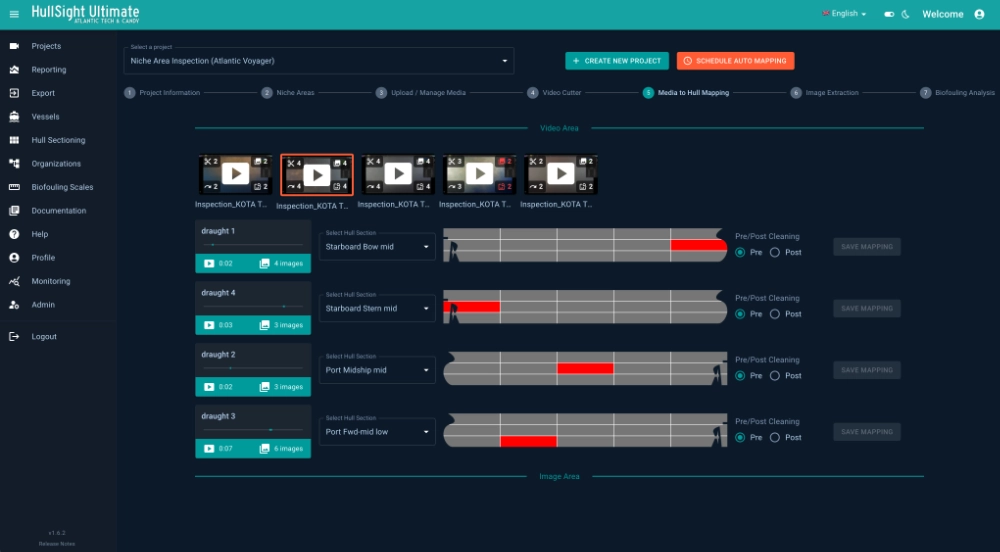The height and width of the screenshot is (552, 1000).
Task: Open the Vessels ship icon
Action: point(14,117)
